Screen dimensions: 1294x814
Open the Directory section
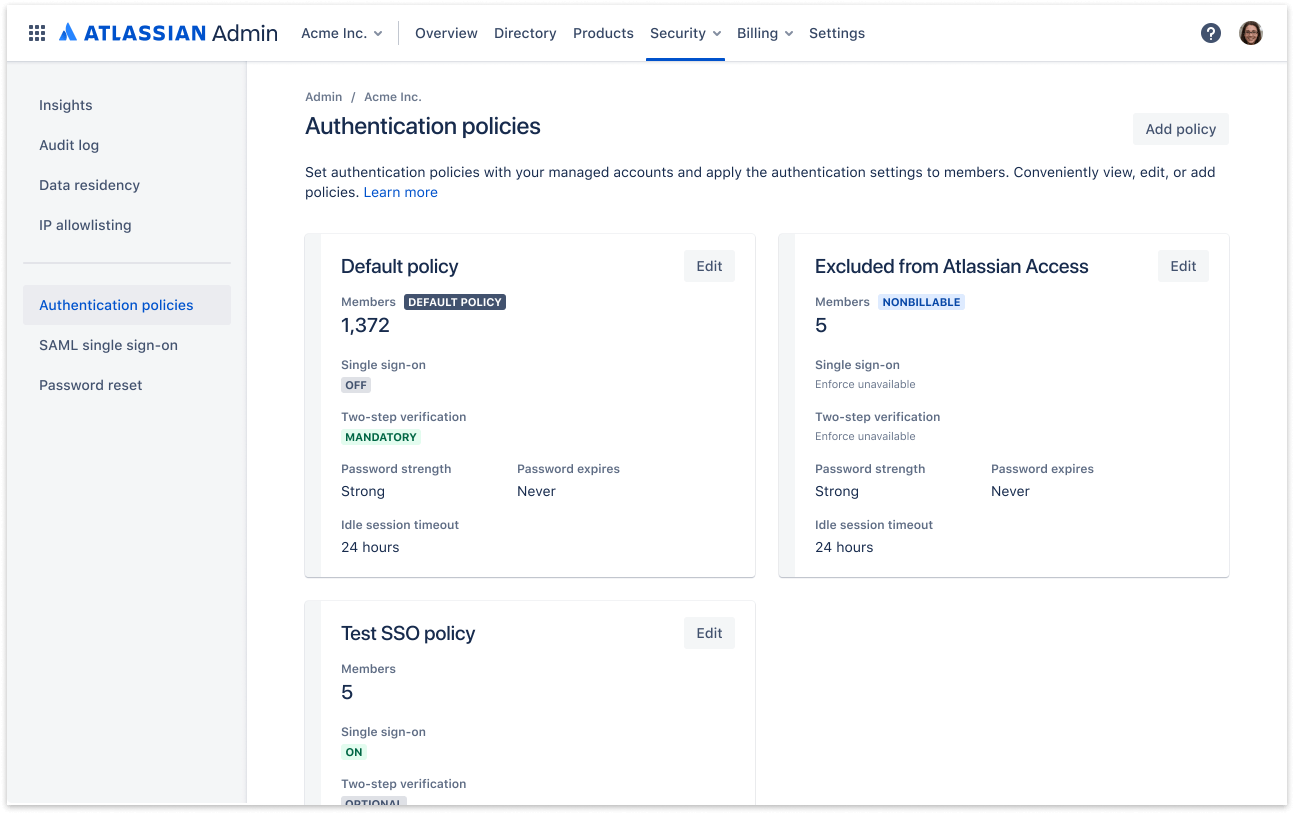[525, 33]
